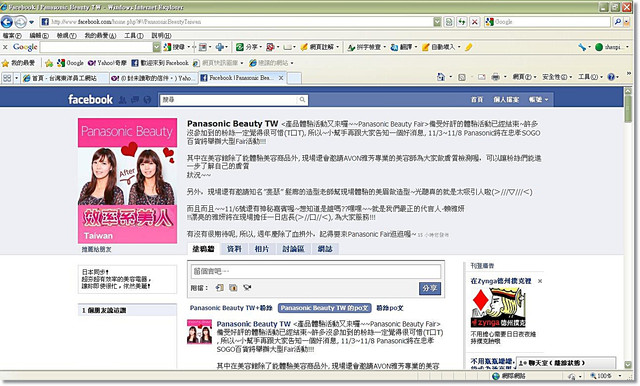640x386 pixels.
Task: Click the 留個言吧 wall post input
Action: 316,271
